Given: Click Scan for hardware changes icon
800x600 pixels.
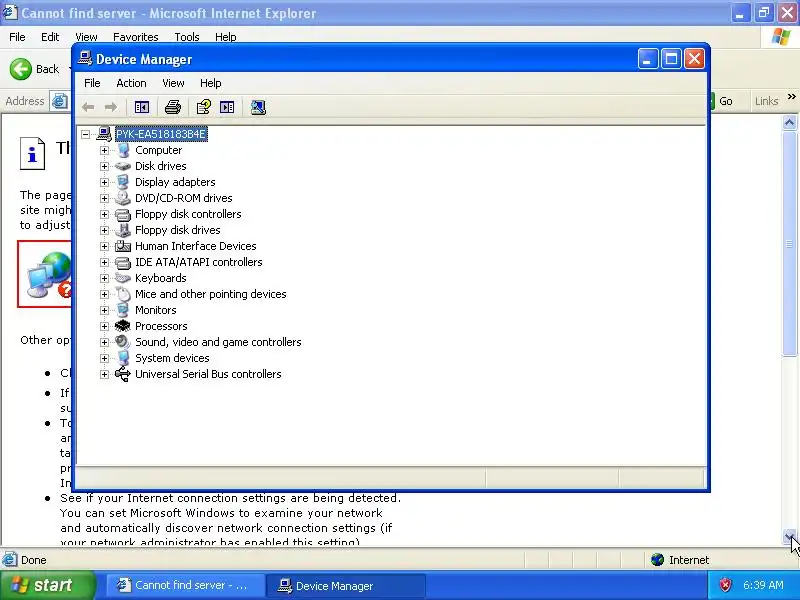Looking at the screenshot, I should (x=258, y=107).
